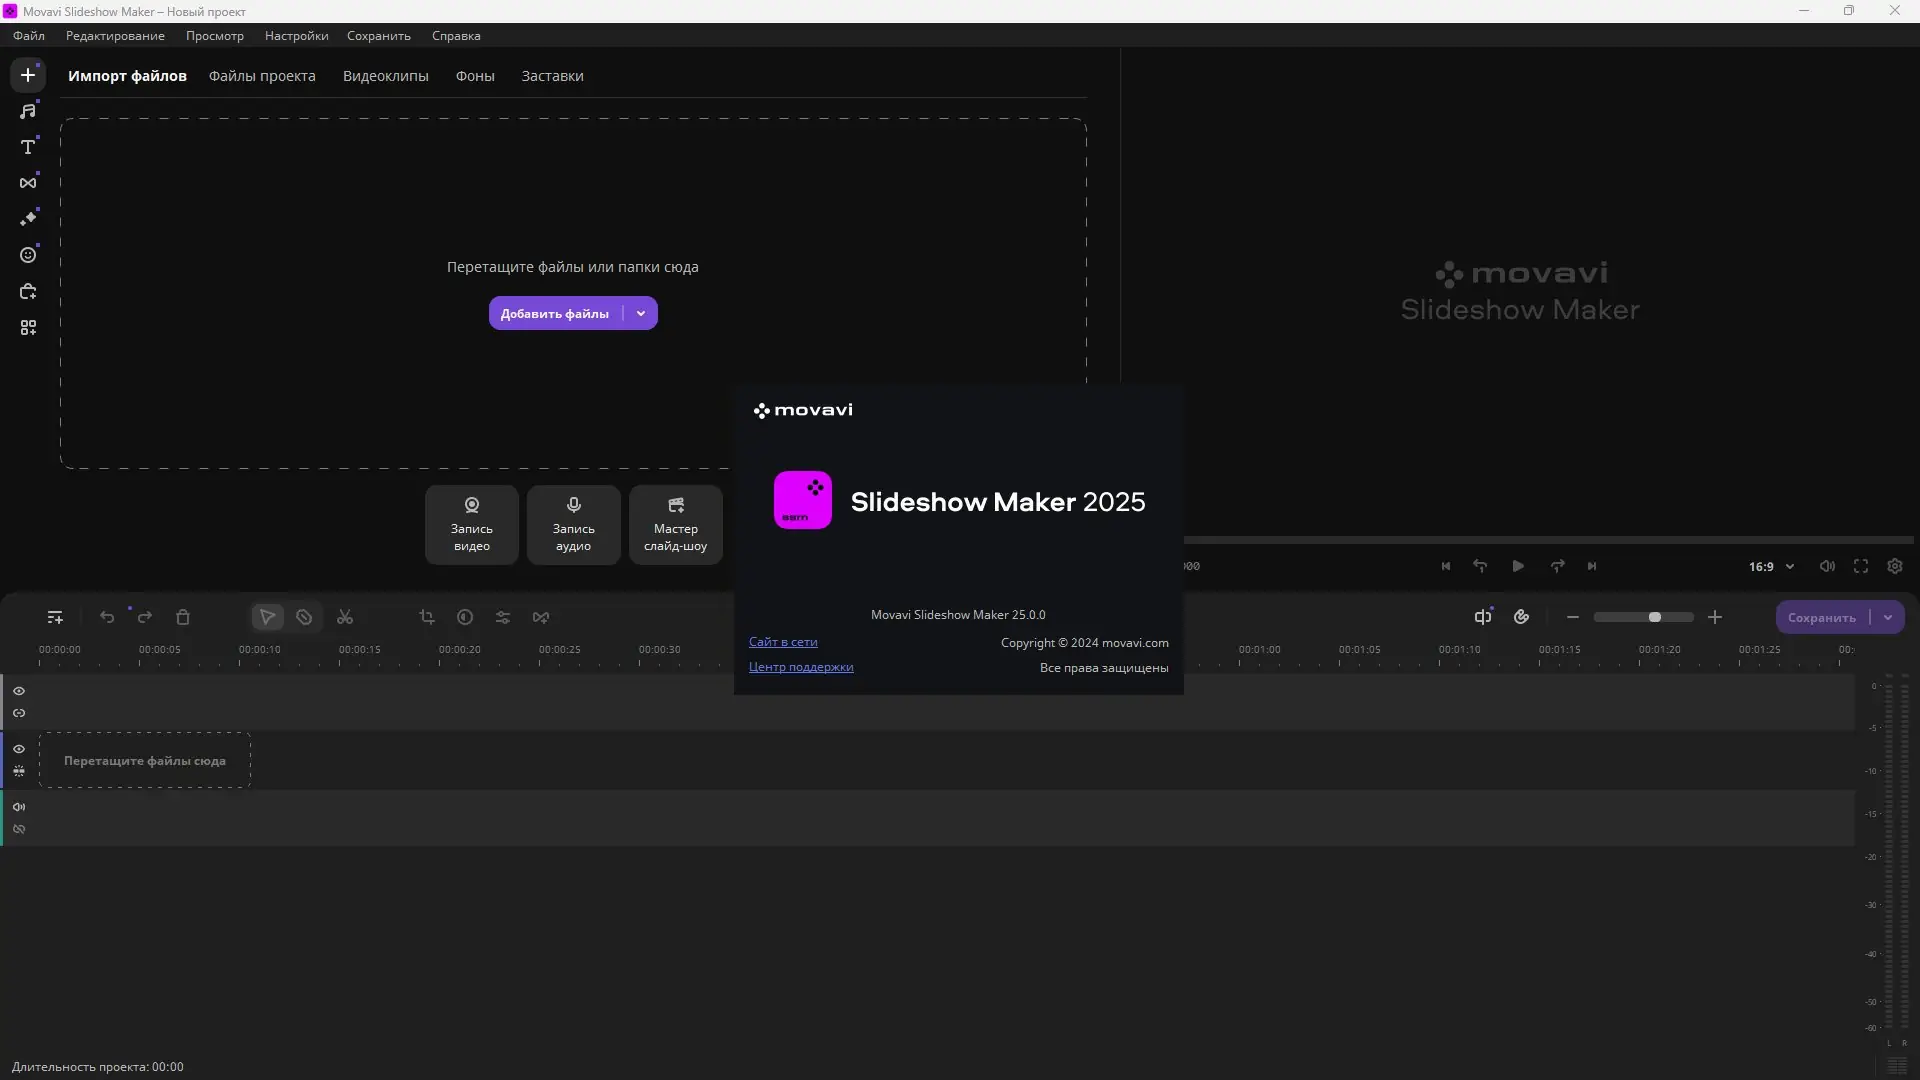Image resolution: width=1920 pixels, height=1080 pixels.
Task: Open the 16:9 aspect ratio dropdown
Action: point(1771,566)
